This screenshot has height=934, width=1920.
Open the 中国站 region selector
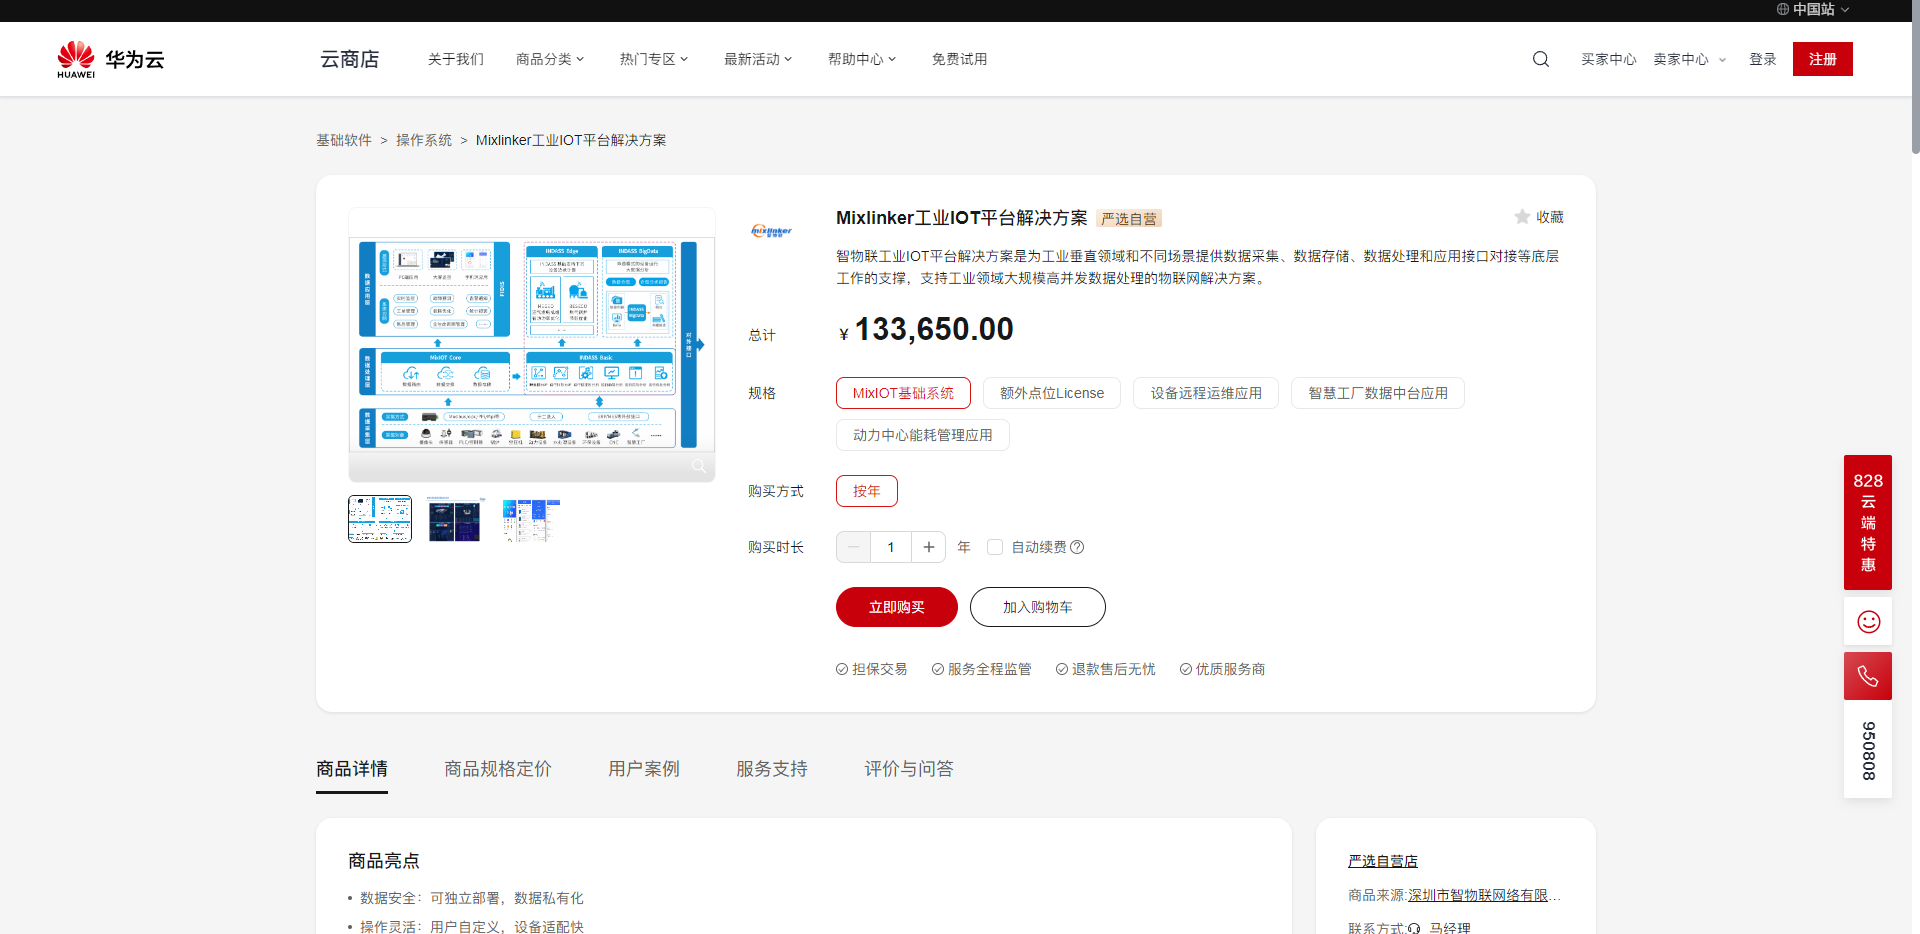tap(1813, 9)
